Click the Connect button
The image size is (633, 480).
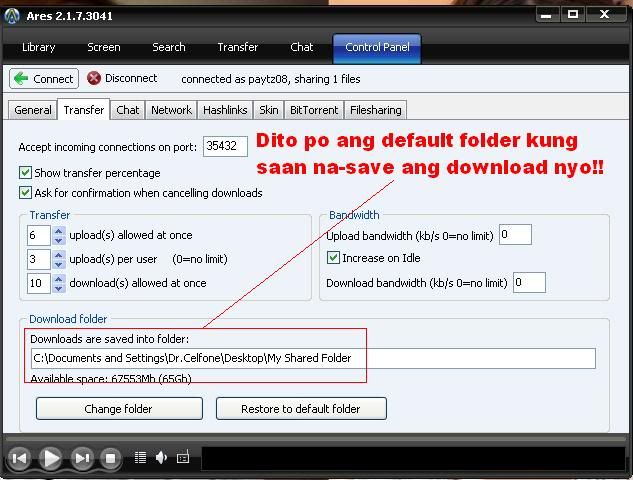click(44, 79)
